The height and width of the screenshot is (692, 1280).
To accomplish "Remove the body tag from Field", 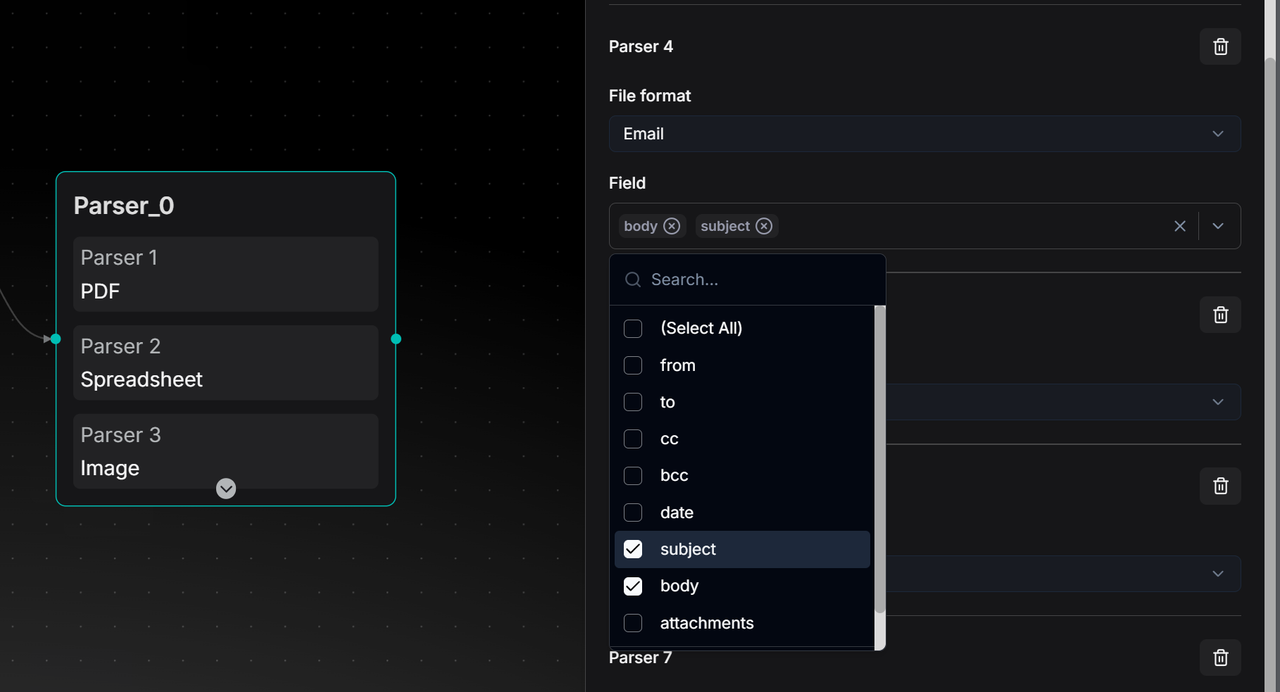I will tap(672, 226).
